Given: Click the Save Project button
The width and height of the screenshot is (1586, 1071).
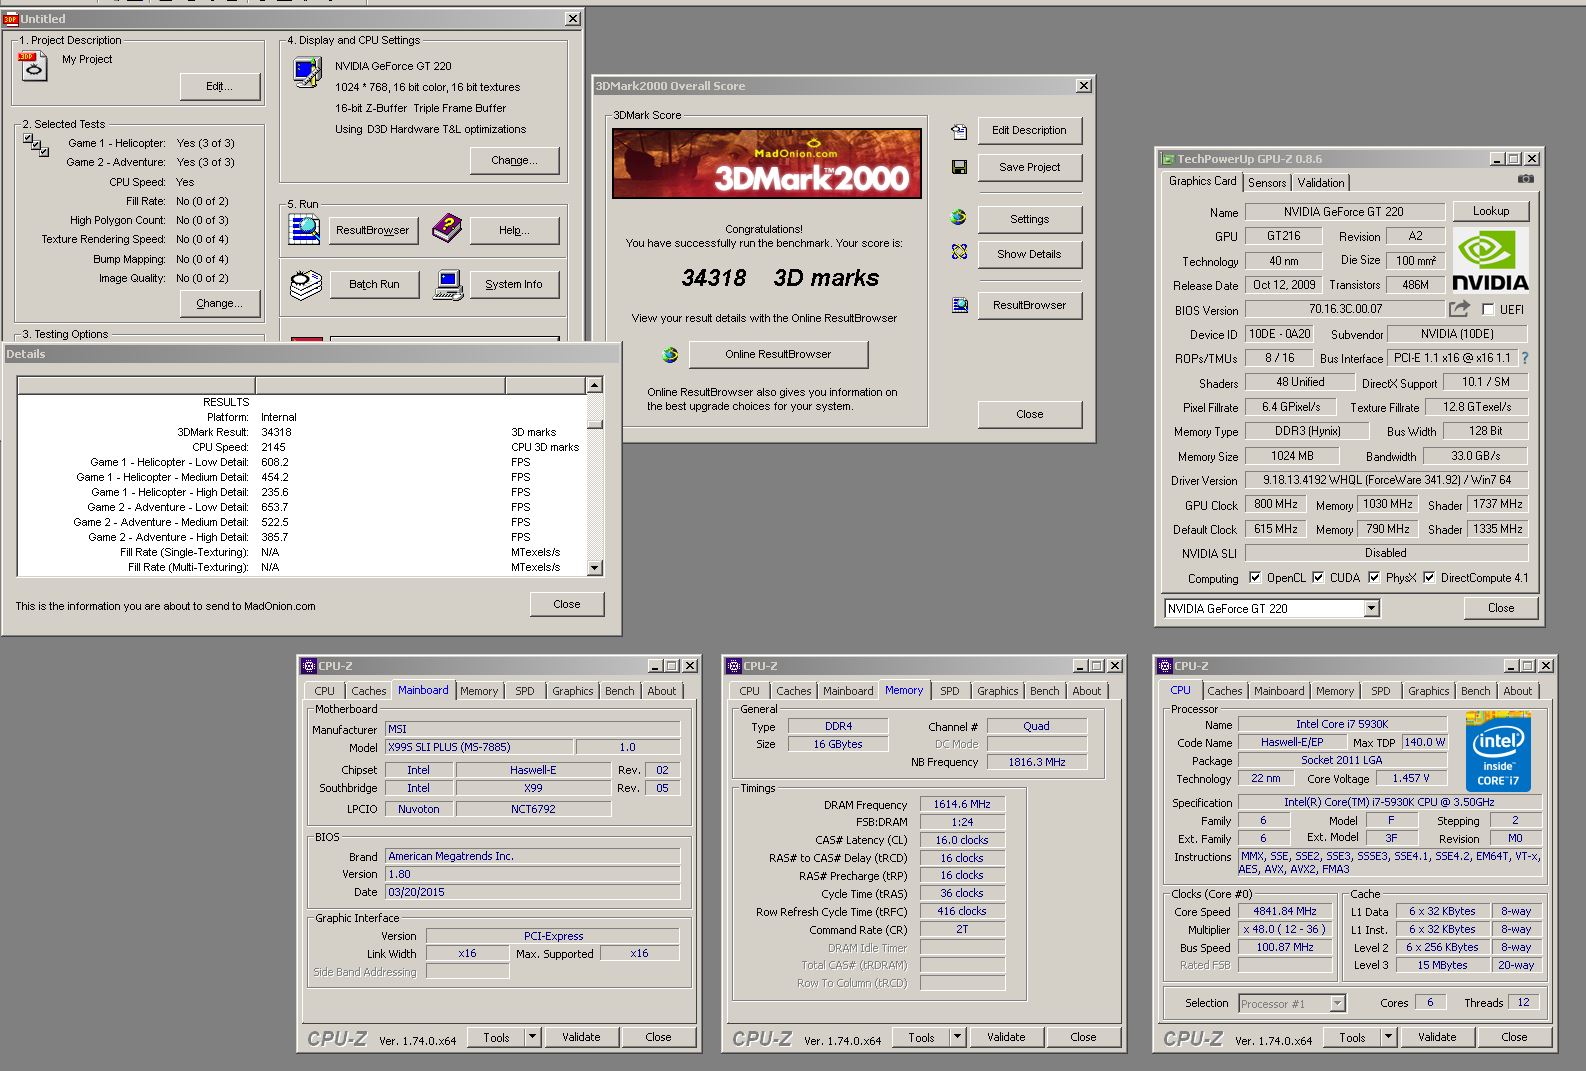Looking at the screenshot, I should tap(1029, 167).
